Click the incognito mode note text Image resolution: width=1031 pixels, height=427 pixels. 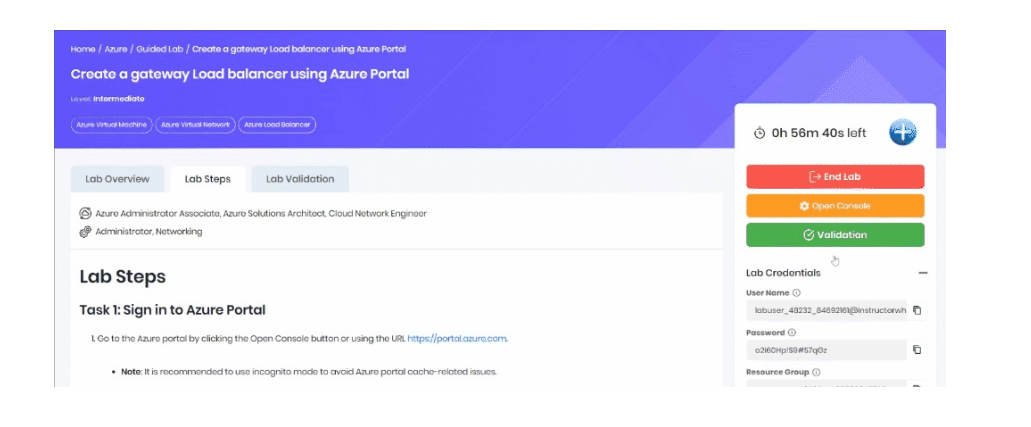coord(308,372)
